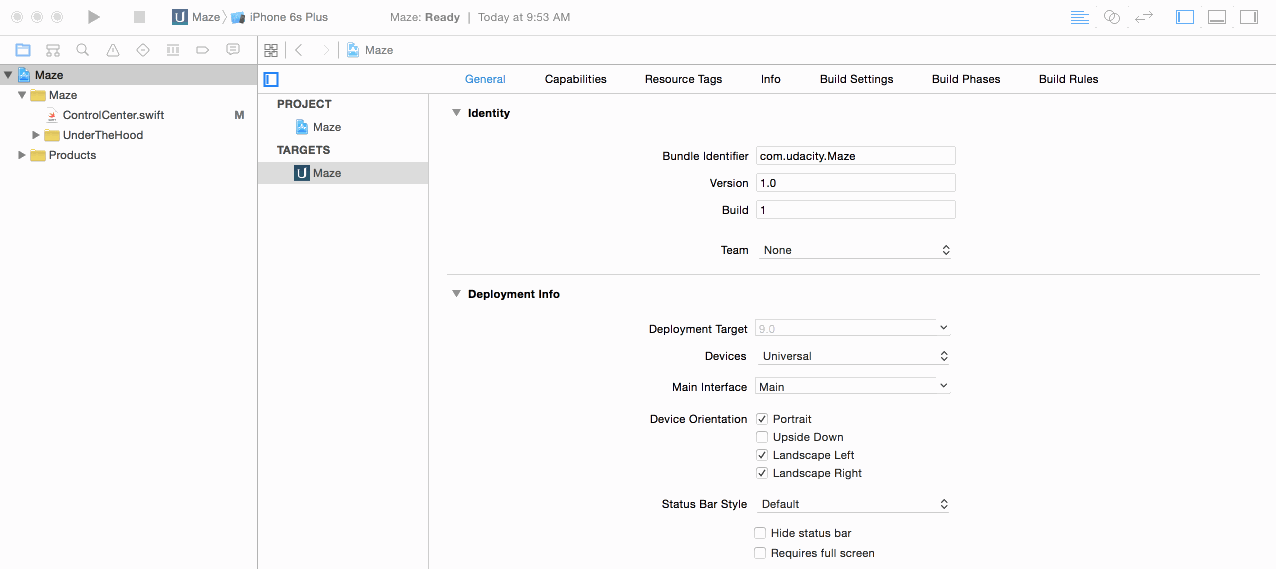
Task: Toggle the Utilities pane
Action: (1249, 17)
